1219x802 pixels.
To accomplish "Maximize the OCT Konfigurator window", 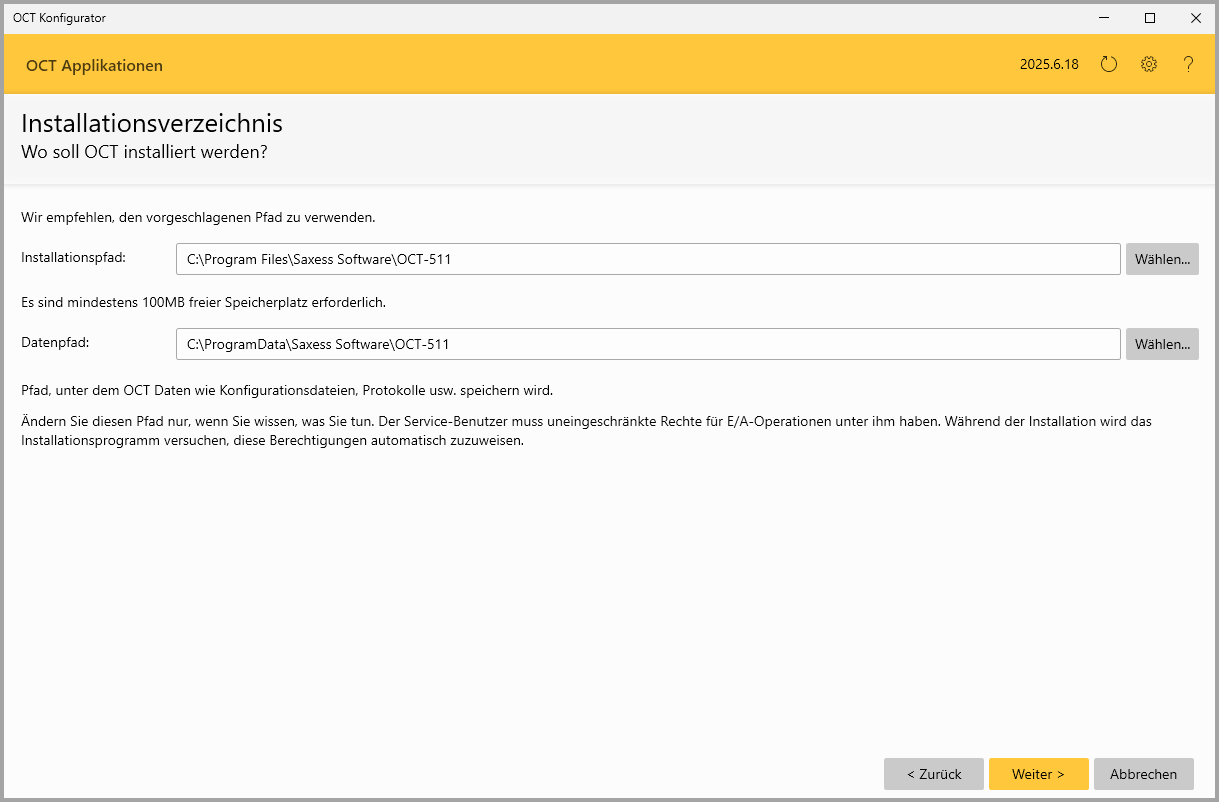I will (x=1150, y=18).
